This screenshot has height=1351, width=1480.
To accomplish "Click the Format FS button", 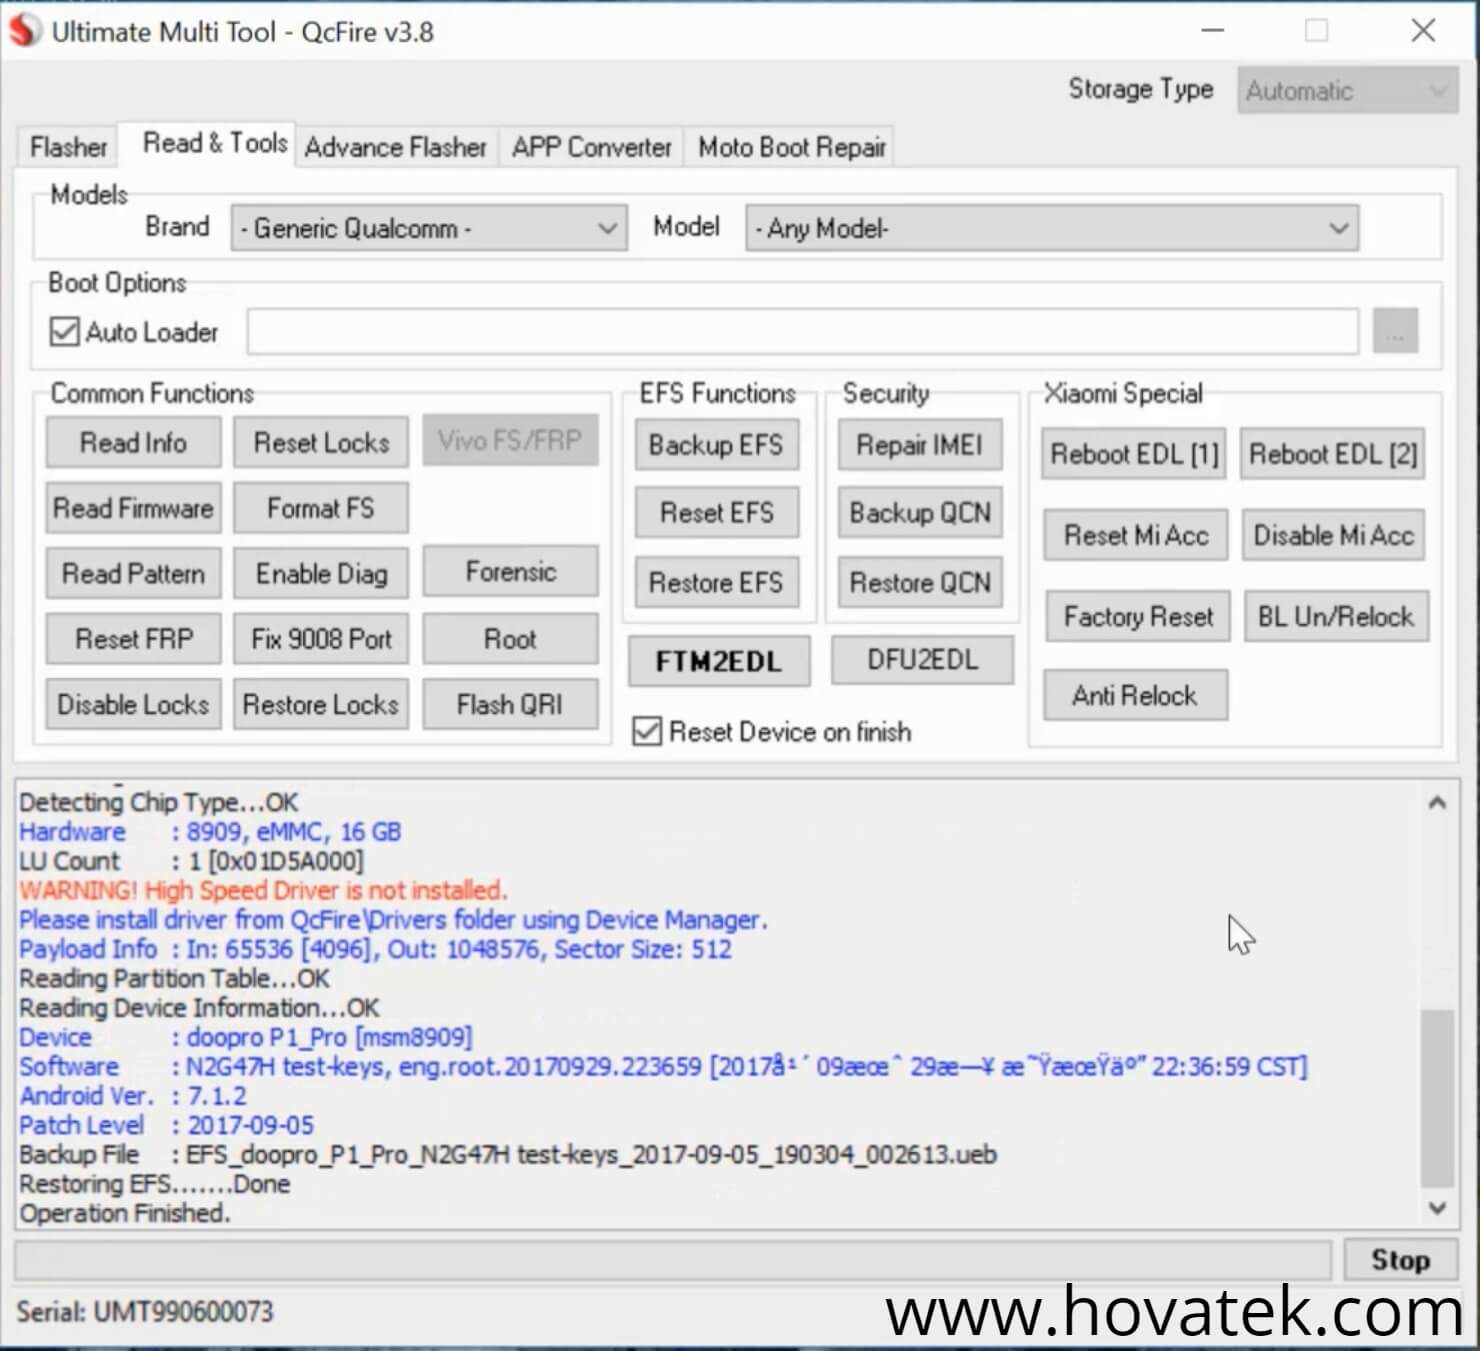I will (321, 508).
